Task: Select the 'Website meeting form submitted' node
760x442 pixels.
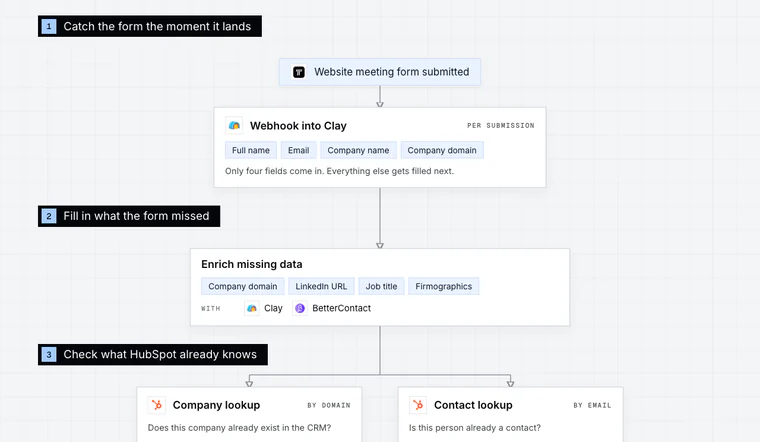Action: pyautogui.click(x=380, y=72)
